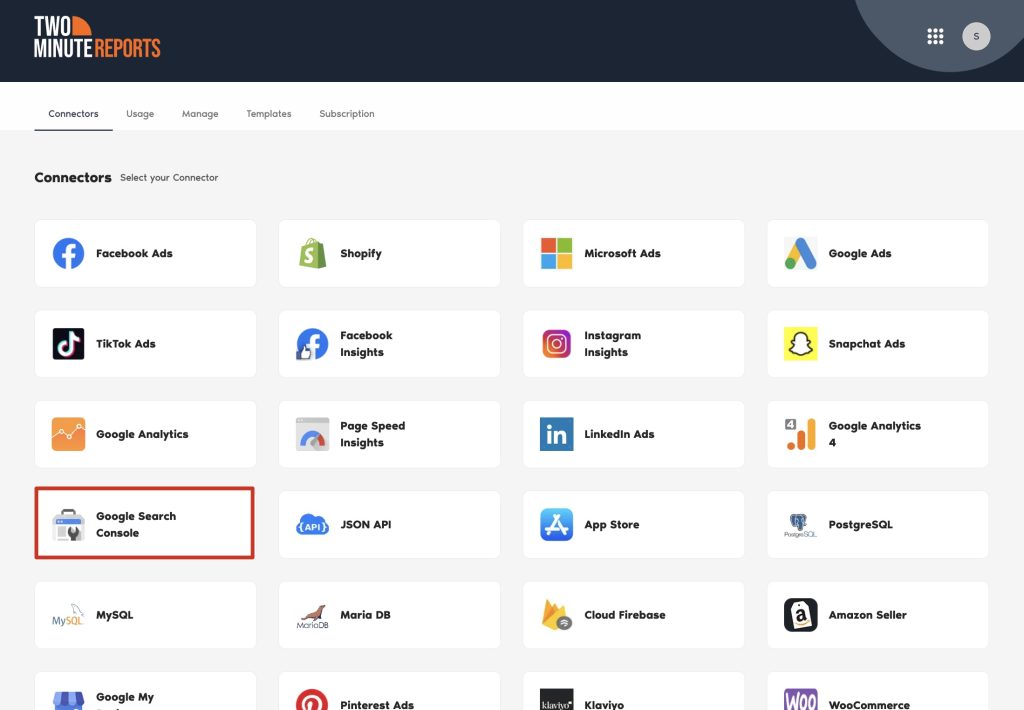Image resolution: width=1024 pixels, height=710 pixels.
Task: Select the "Amazon Seller" connector name
Action: click(x=868, y=615)
